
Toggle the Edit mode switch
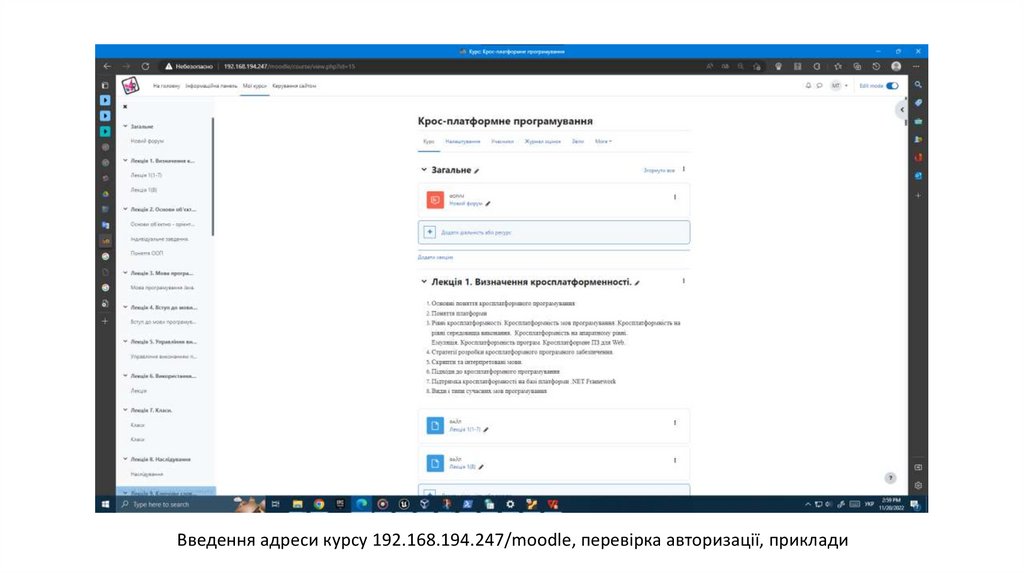[x=892, y=86]
